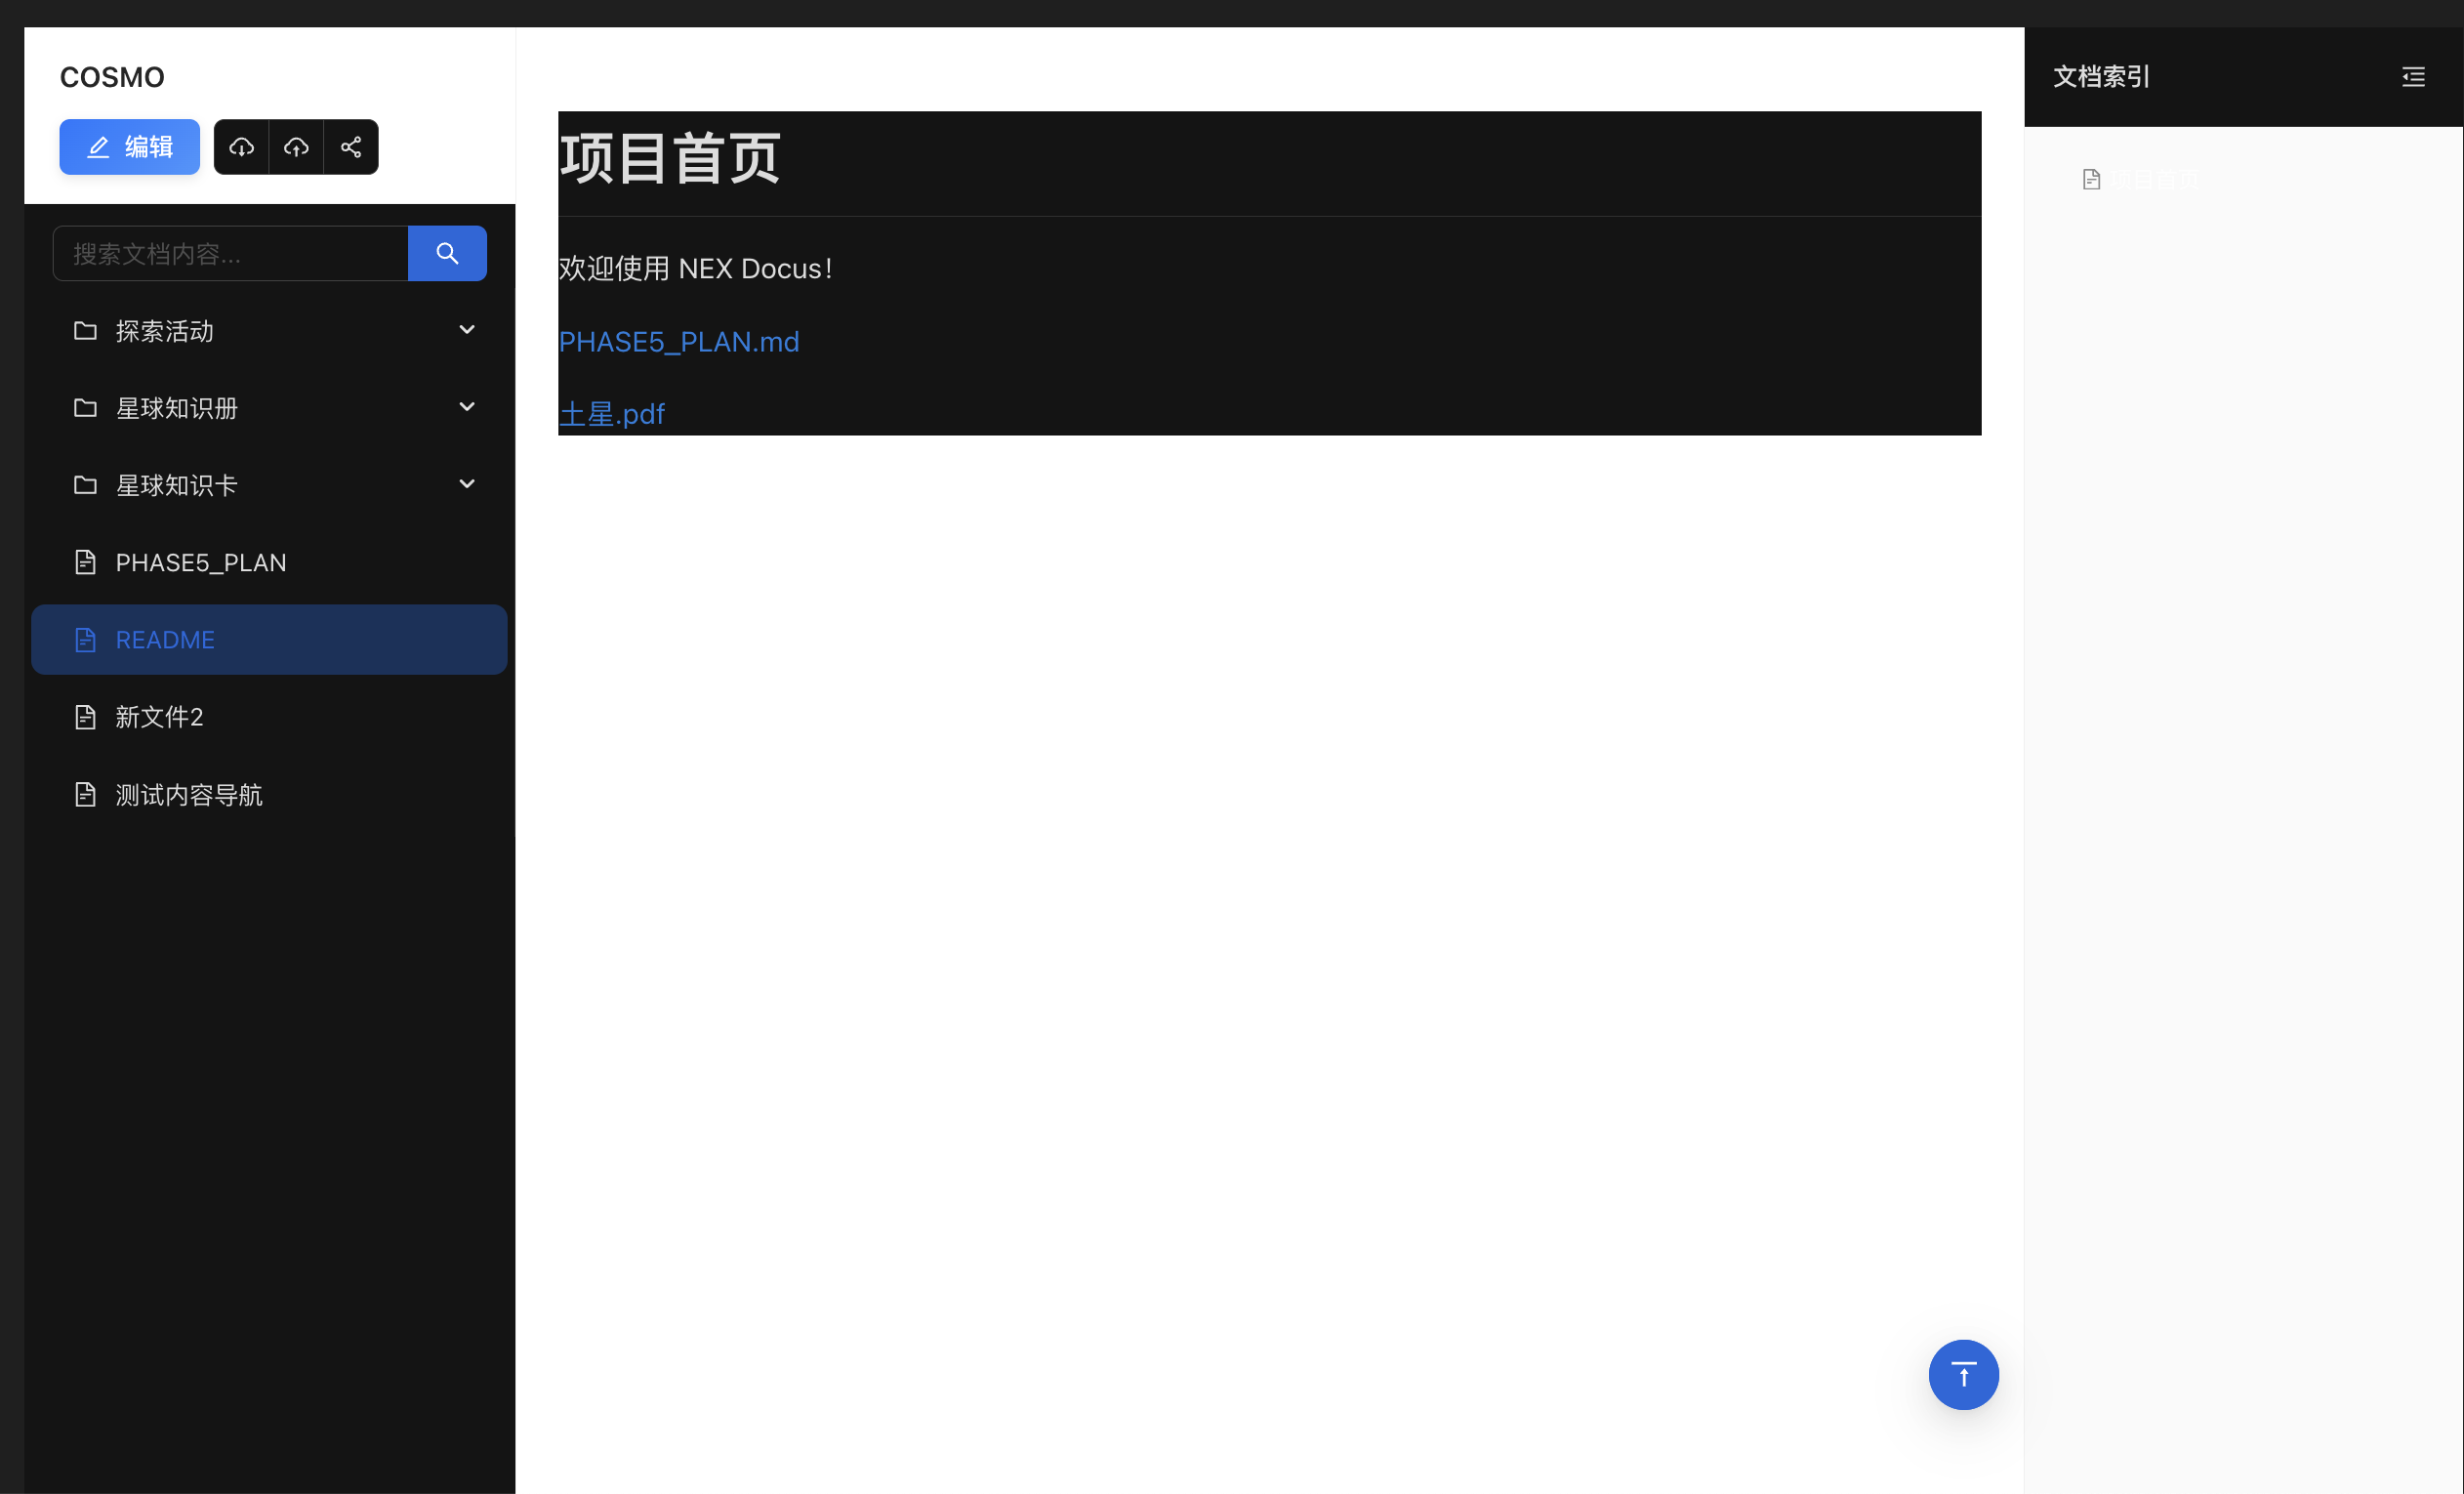Collapse the 文档索引 panel icon
The width and height of the screenshot is (2464, 1494).
(x=2413, y=77)
